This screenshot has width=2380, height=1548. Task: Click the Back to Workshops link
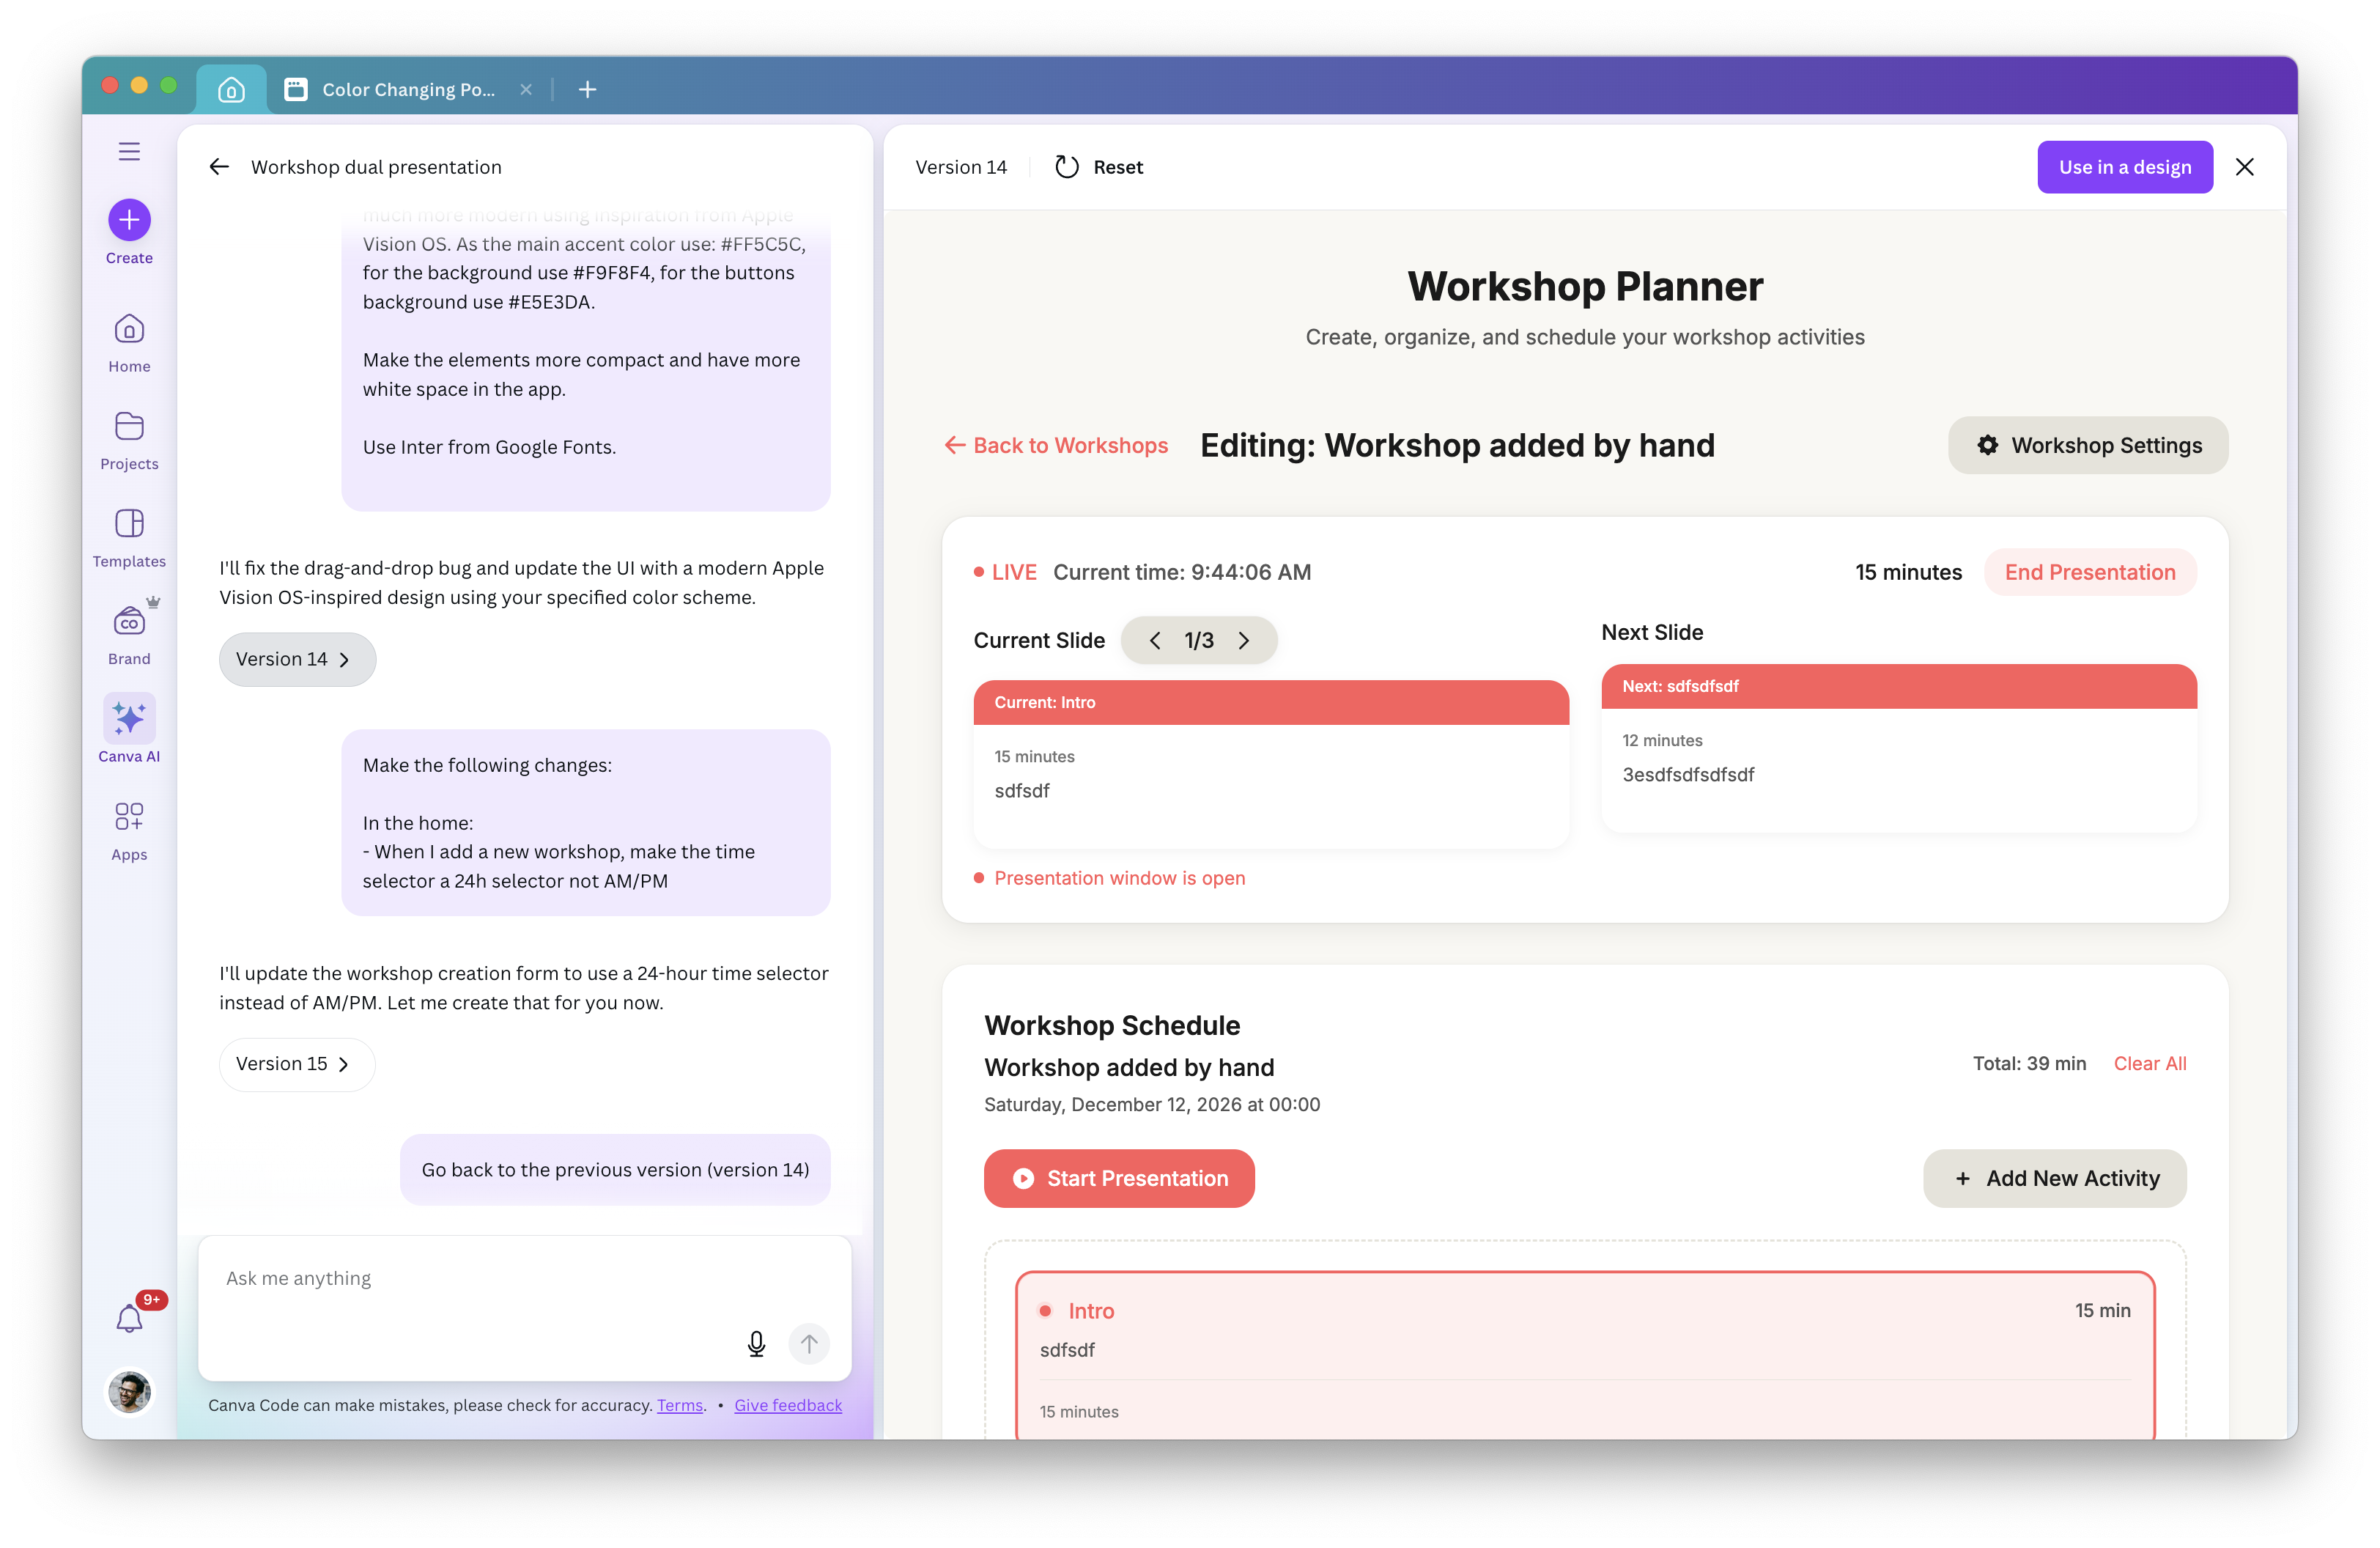1057,446
